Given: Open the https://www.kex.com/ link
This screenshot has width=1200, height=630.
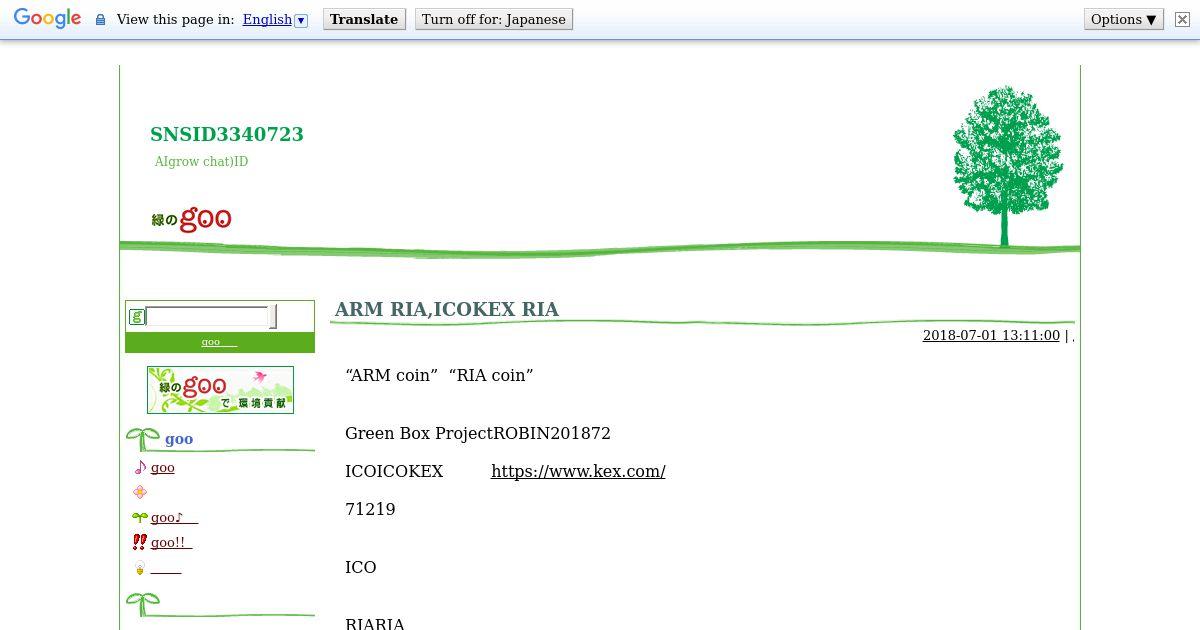Looking at the screenshot, I should click(x=578, y=471).
